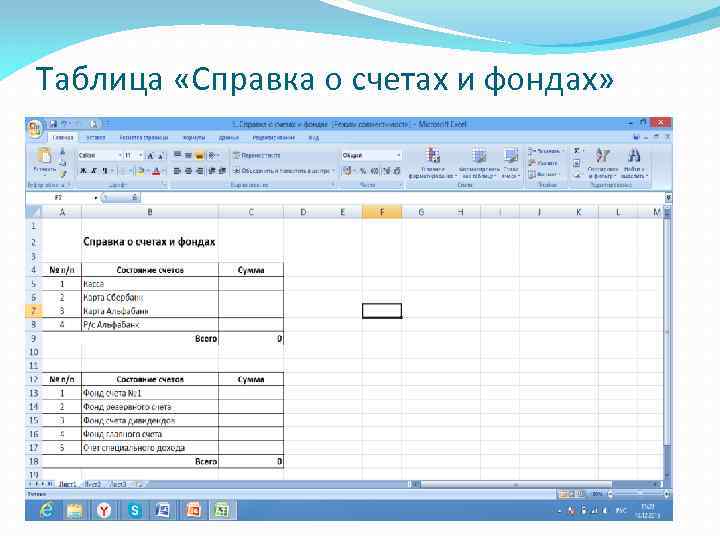Image resolution: width=720 pixels, height=540 pixels.
Task: Click the decrease decimal icon
Action: (x=397, y=171)
